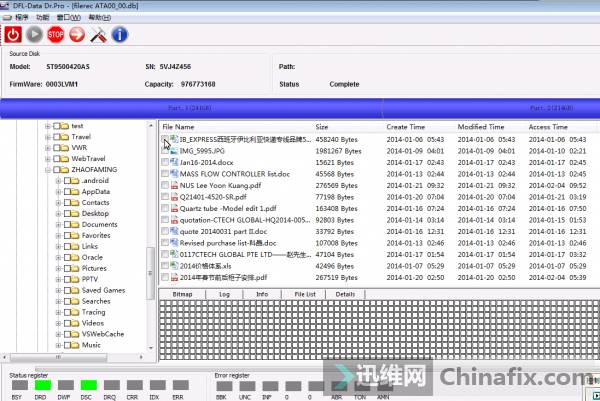Click the red right-arrow icon
600x401 pixels.
77,35
